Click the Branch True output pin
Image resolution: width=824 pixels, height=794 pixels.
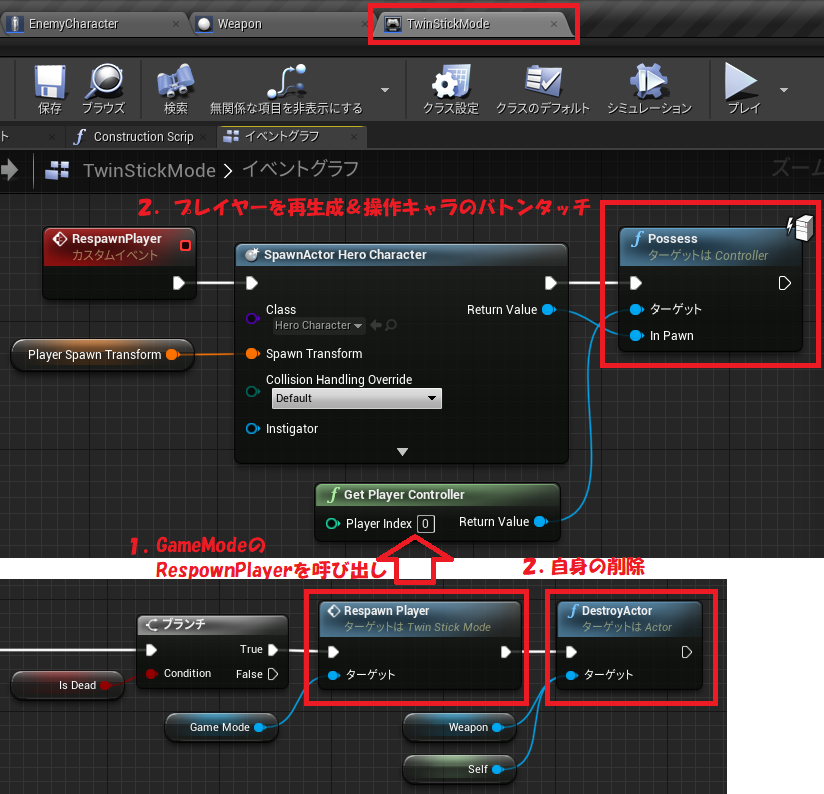point(273,650)
